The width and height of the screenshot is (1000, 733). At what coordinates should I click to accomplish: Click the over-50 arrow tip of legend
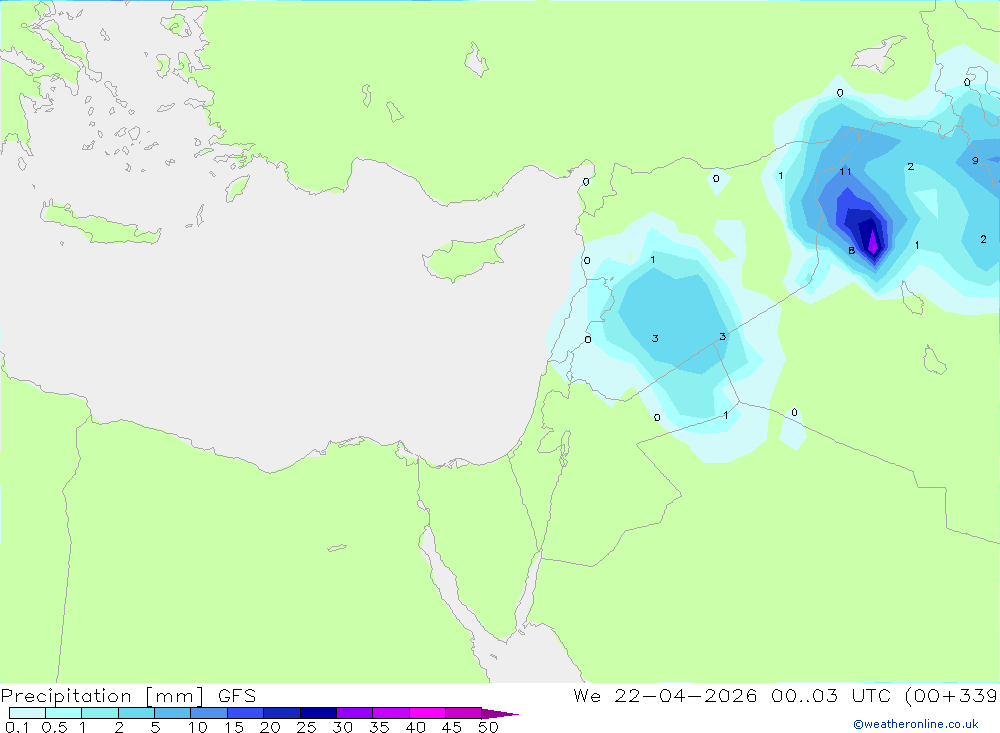pyautogui.click(x=499, y=713)
